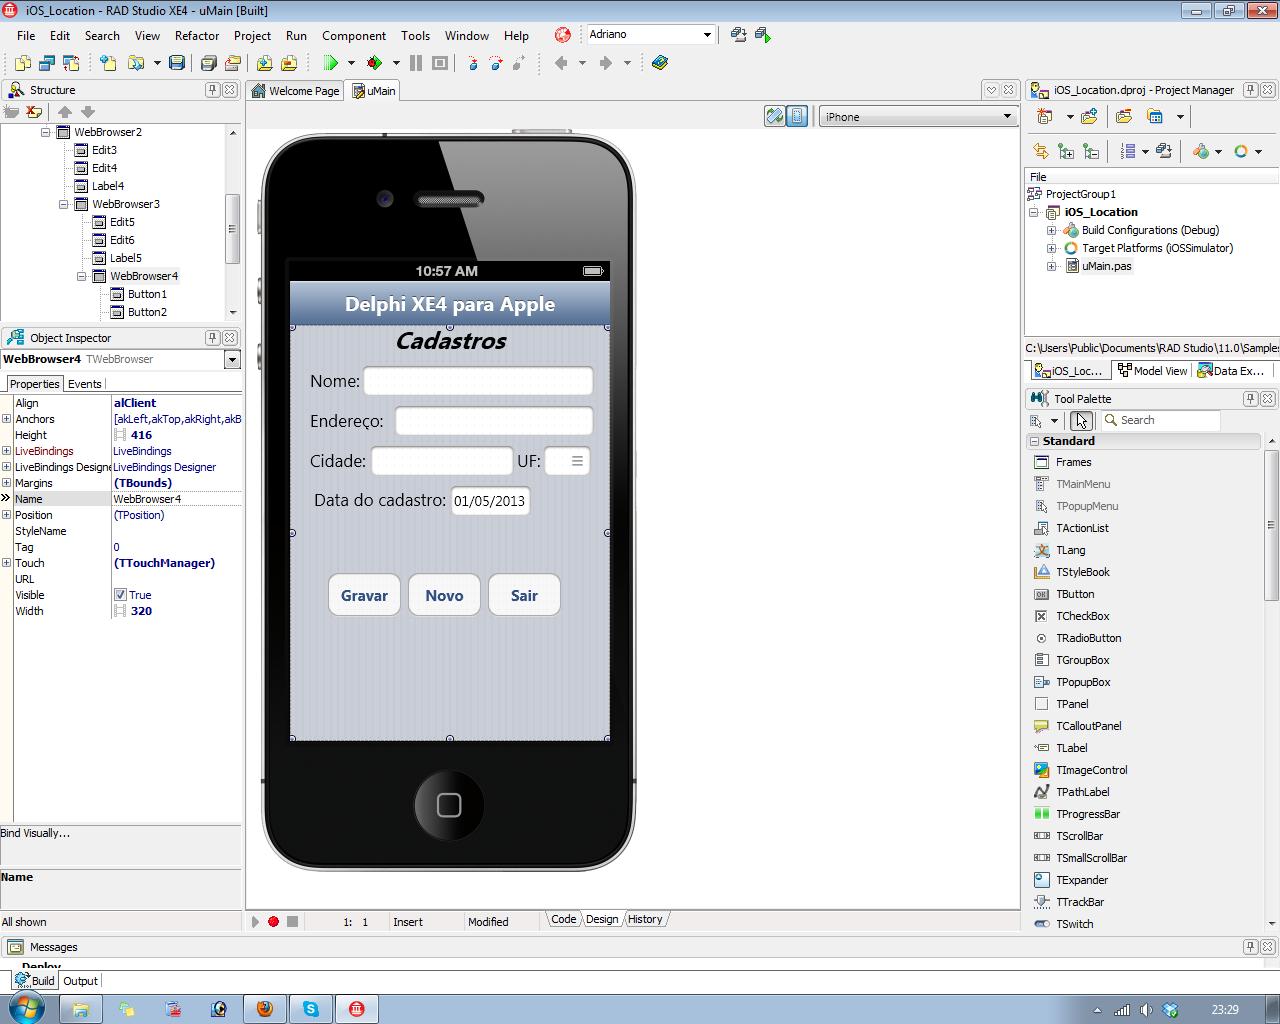Toggle orientation button left of device frame toggle
This screenshot has width=1280, height=1024.
775,117
